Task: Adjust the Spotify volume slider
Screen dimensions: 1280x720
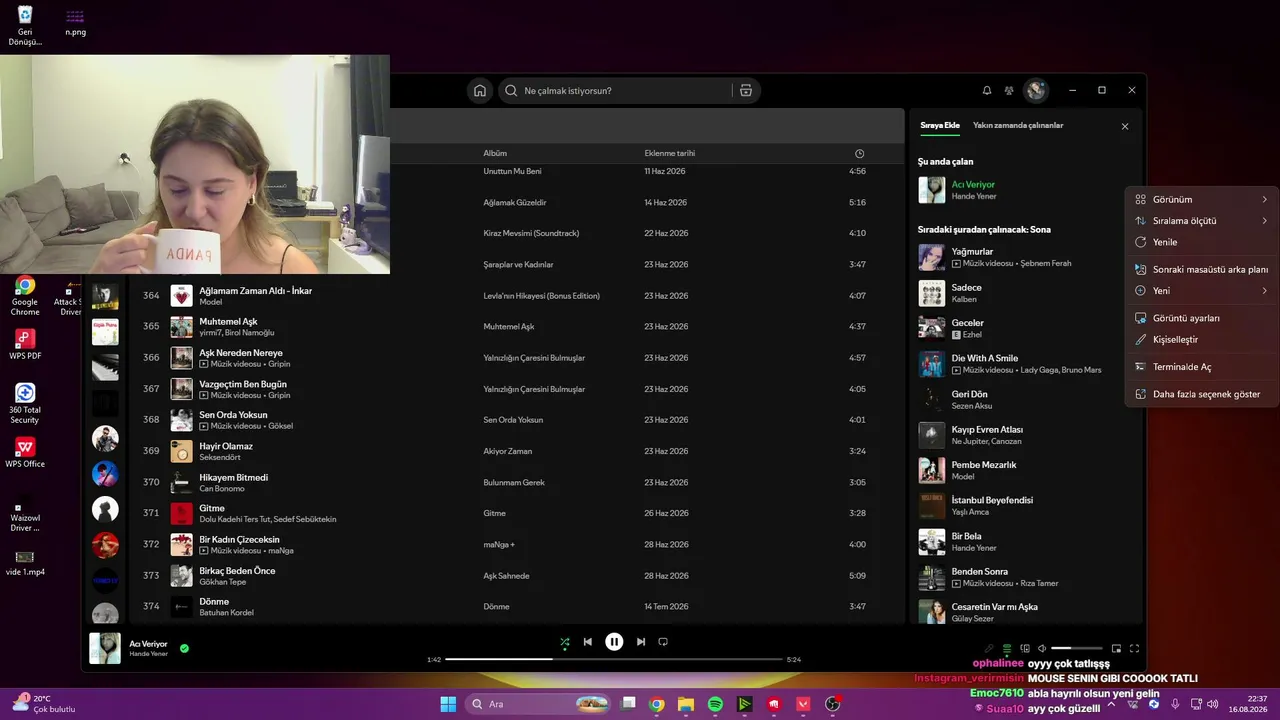Action: tap(1077, 649)
